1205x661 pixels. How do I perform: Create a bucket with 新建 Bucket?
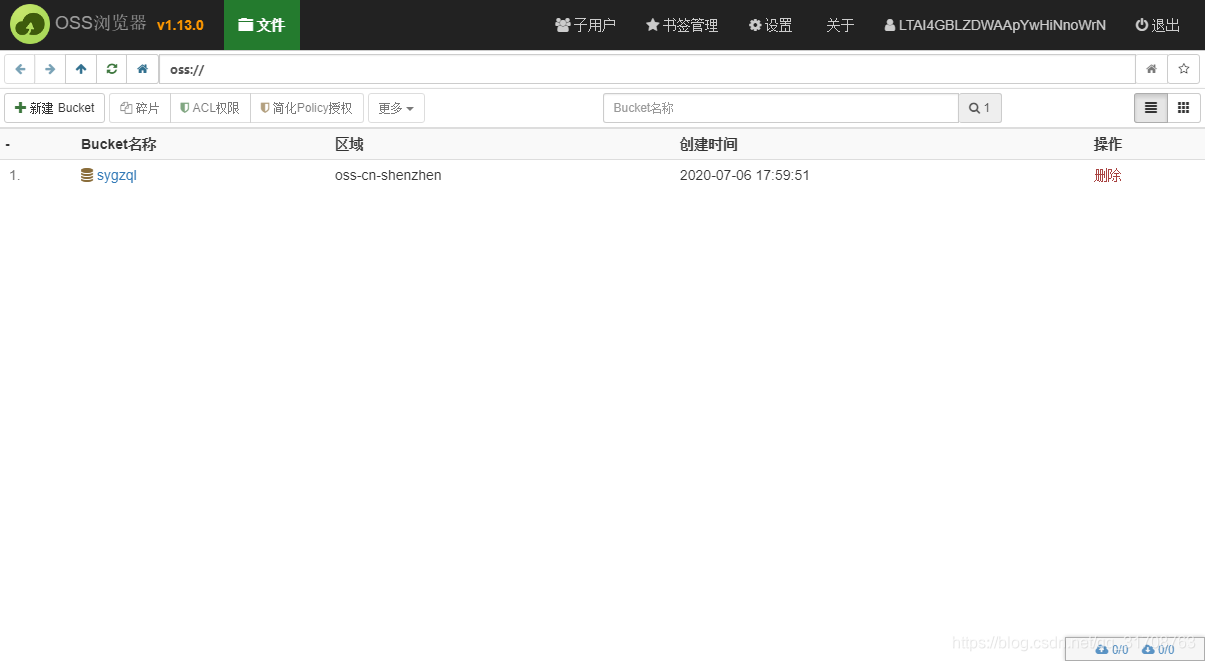(x=54, y=107)
